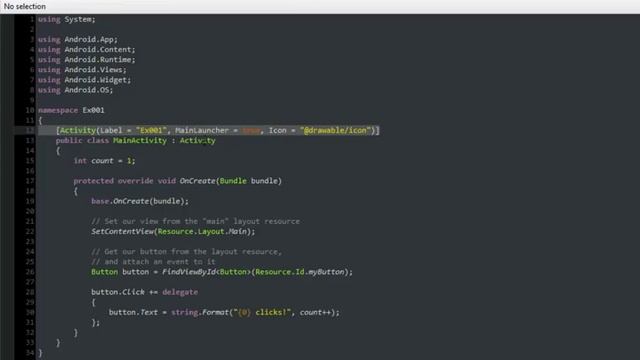Click the comment "// and attach an event to it"
The image size is (640, 360).
coord(153,262)
